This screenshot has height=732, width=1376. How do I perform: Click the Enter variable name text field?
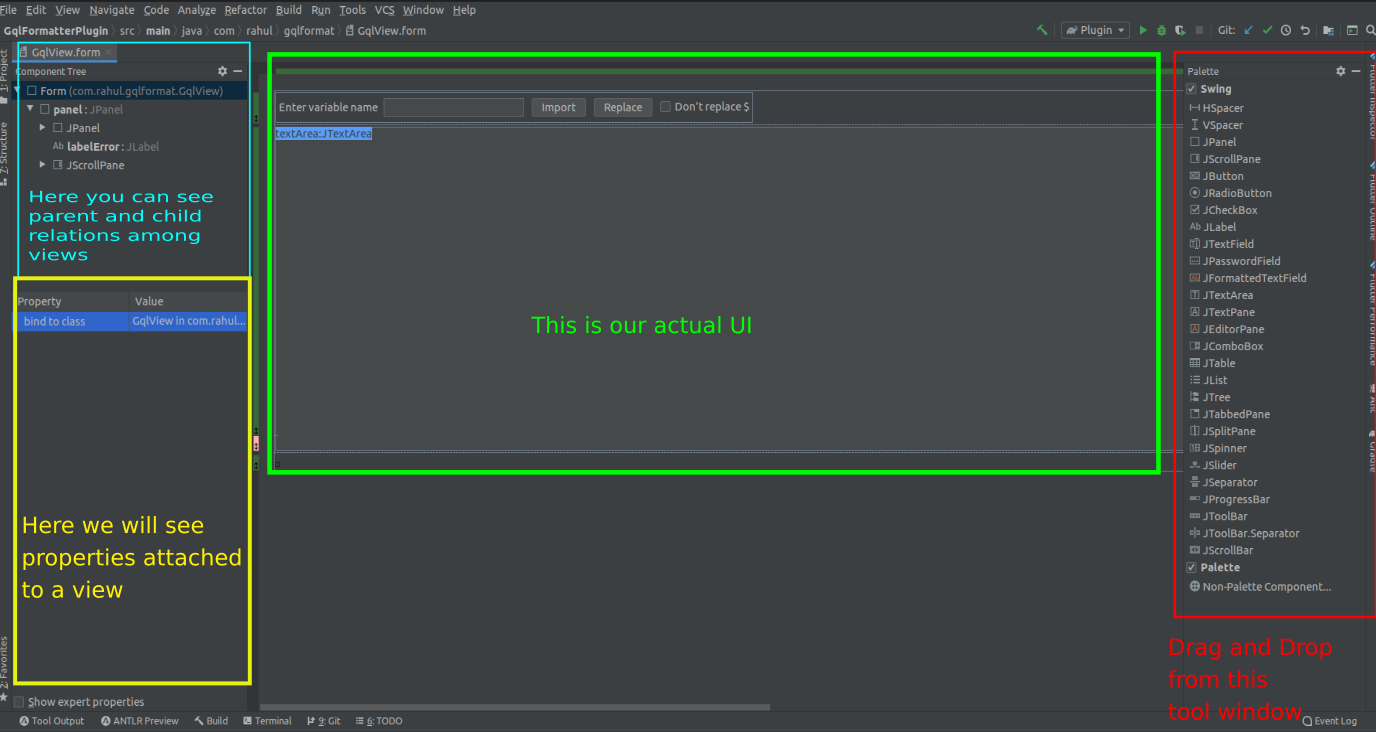pos(454,107)
